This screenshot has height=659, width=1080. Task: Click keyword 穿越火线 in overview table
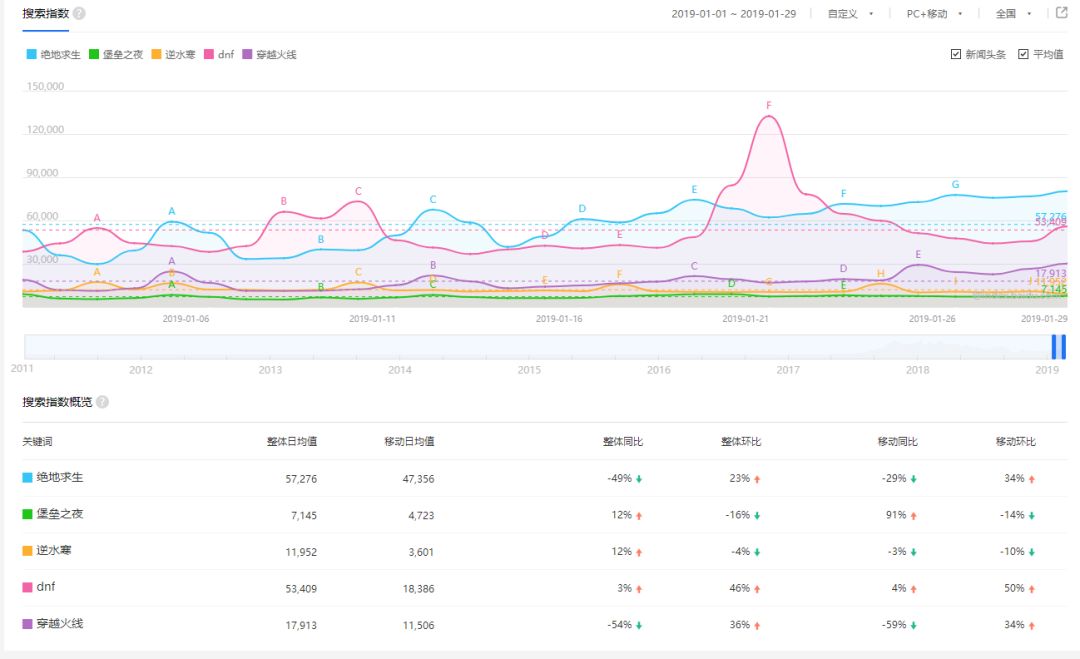[60, 623]
